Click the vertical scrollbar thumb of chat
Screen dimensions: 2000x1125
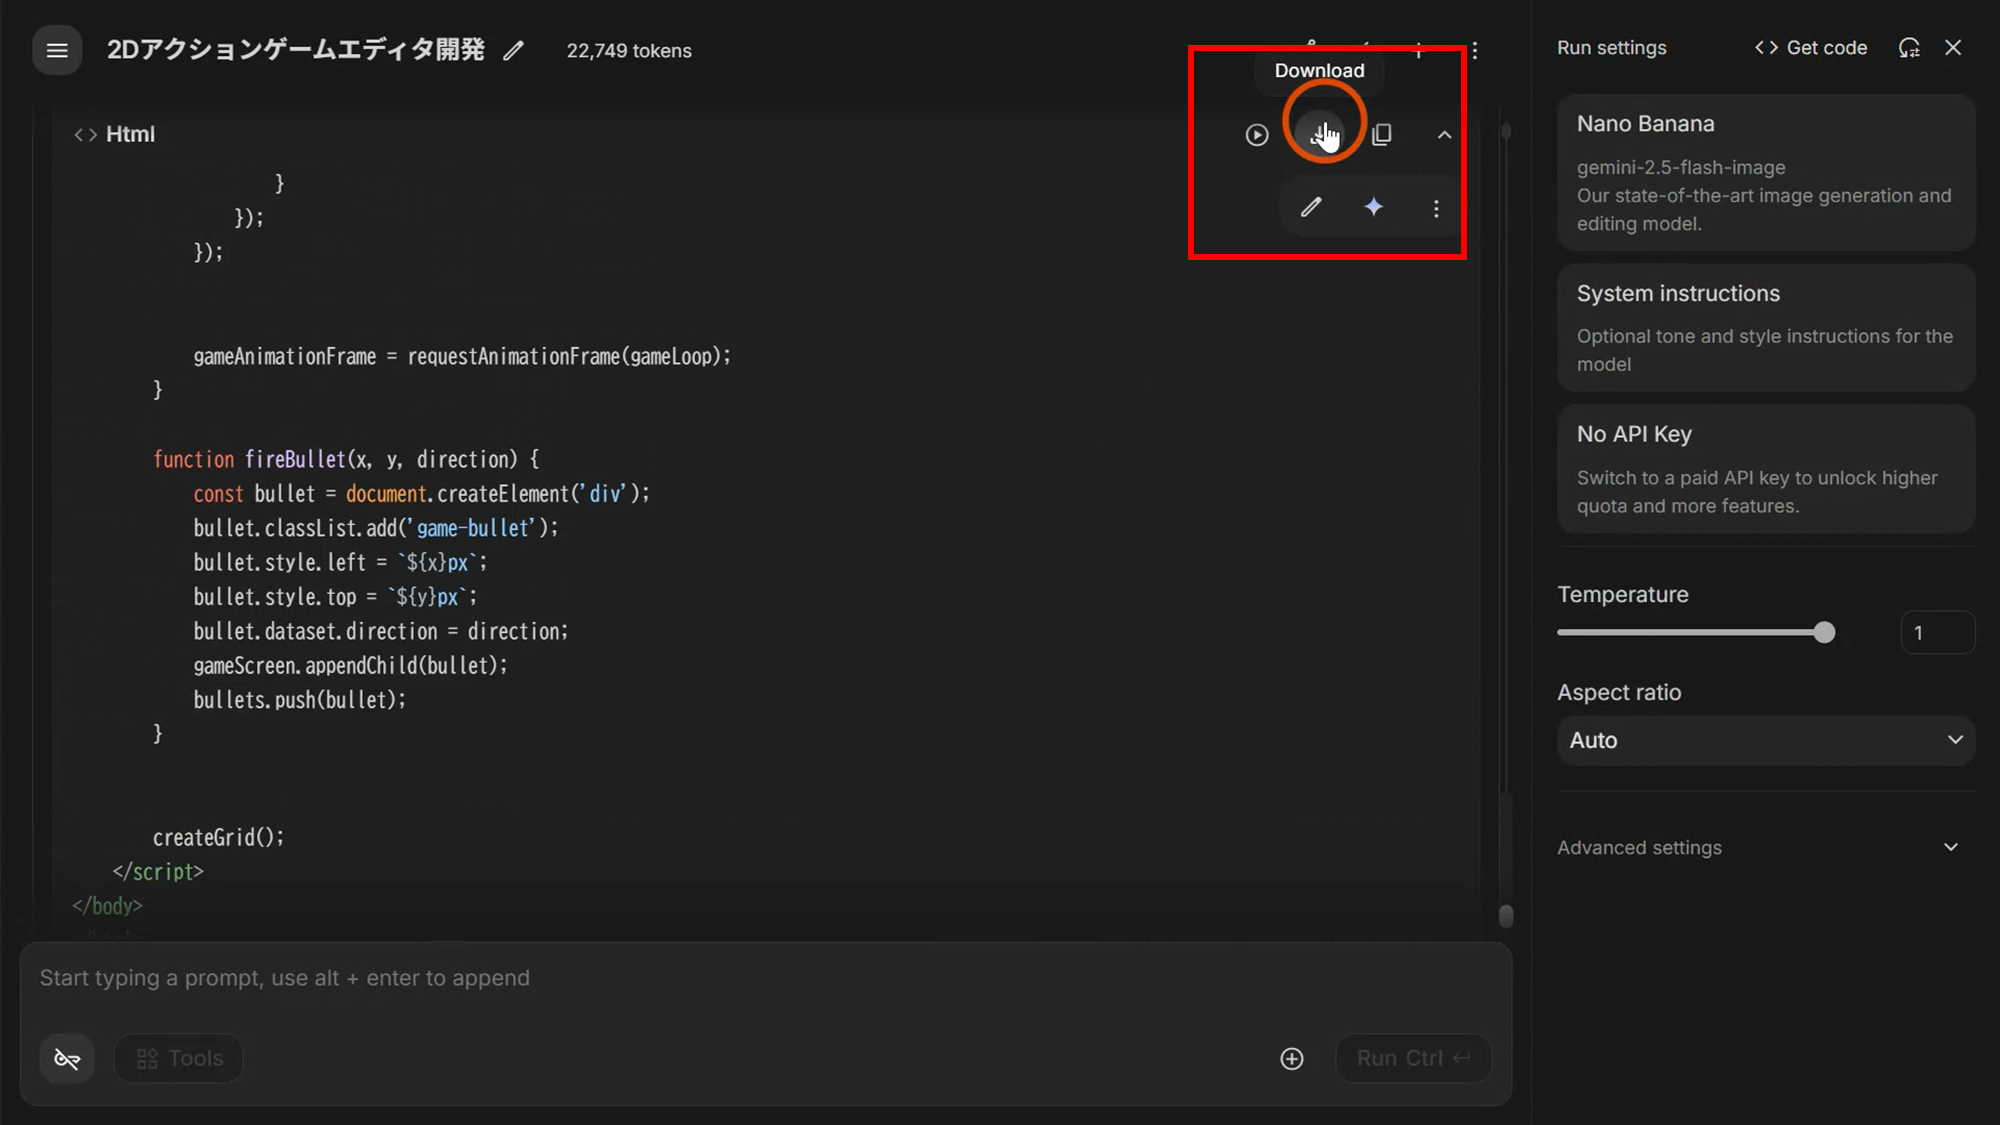click(x=1506, y=916)
